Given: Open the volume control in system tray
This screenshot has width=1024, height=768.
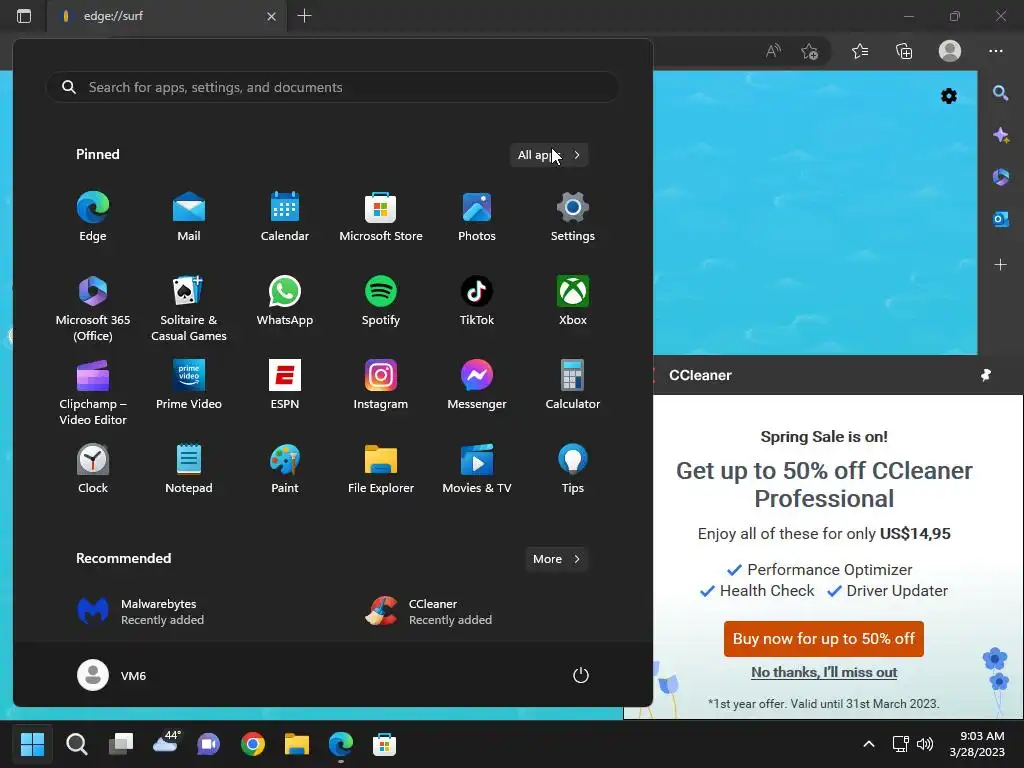Looking at the screenshot, I should pyautogui.click(x=925, y=744).
